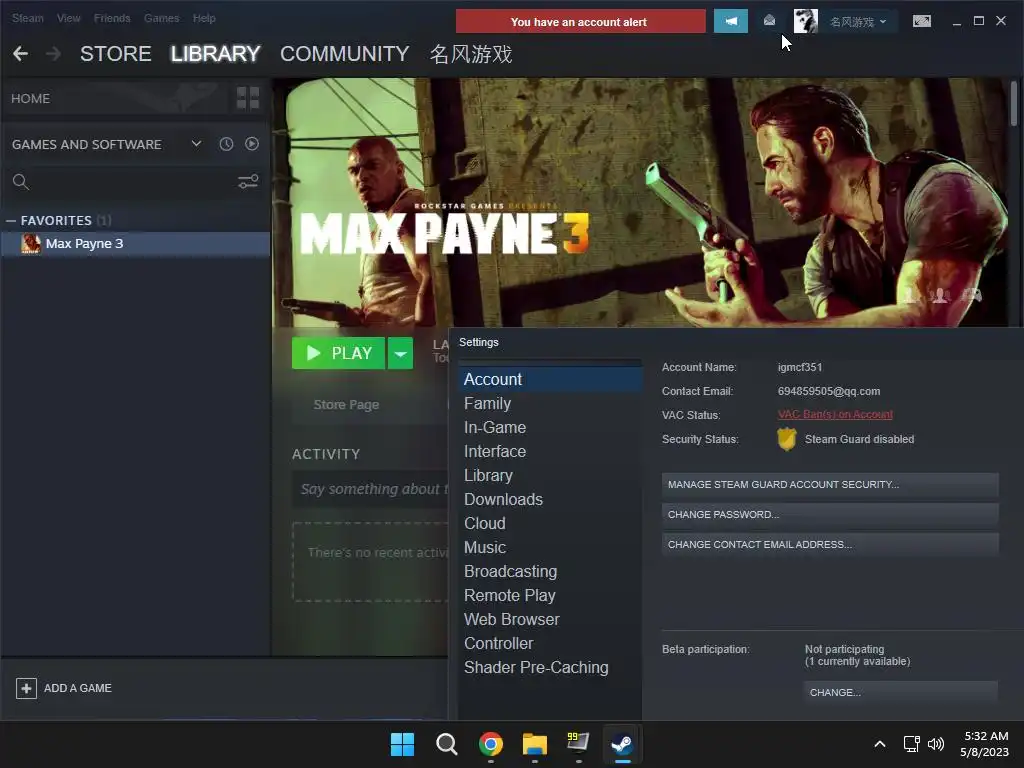
Task: Switch library to grid view icon
Action: (248, 99)
